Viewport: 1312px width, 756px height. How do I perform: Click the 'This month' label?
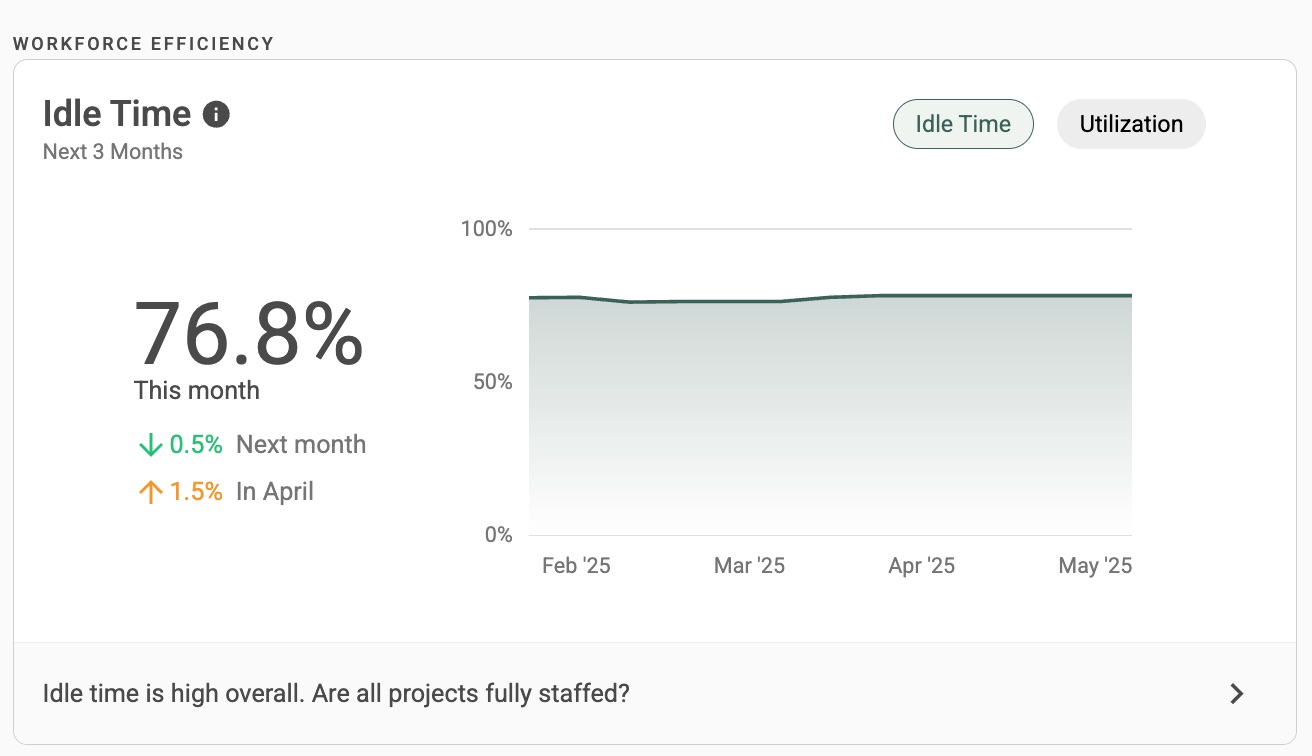197,390
